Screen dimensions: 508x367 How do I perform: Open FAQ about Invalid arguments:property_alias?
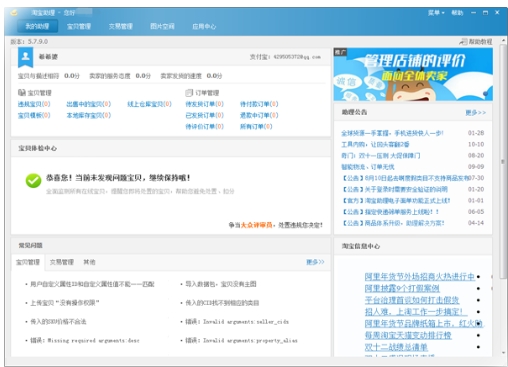click(241, 340)
